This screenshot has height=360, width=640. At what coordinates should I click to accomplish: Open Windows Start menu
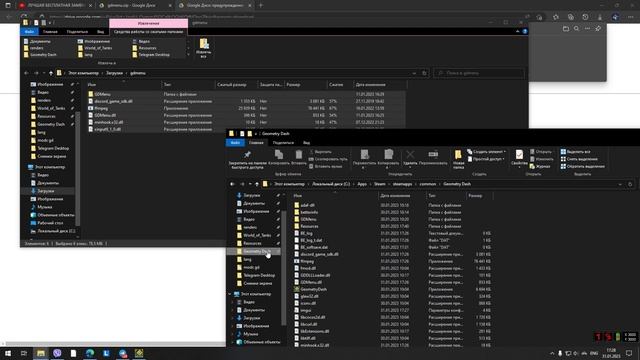pyautogui.click(x=8, y=353)
